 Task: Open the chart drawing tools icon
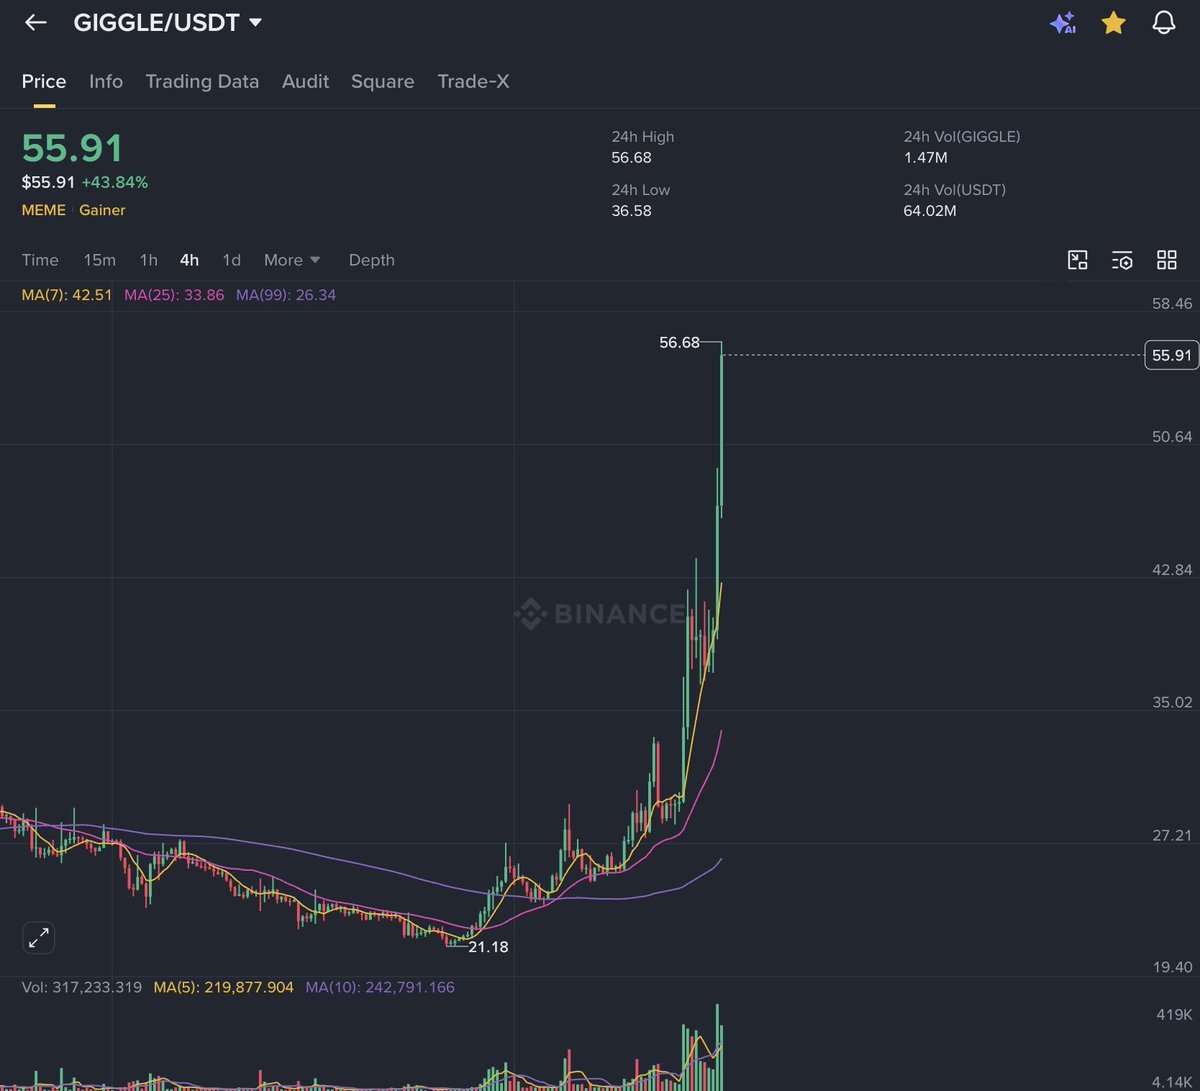coord(1077,261)
